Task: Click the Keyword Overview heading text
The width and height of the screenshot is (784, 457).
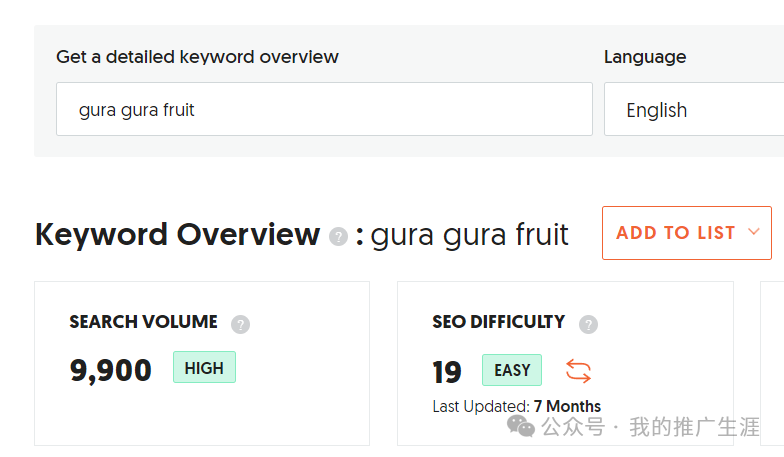Action: [178, 234]
